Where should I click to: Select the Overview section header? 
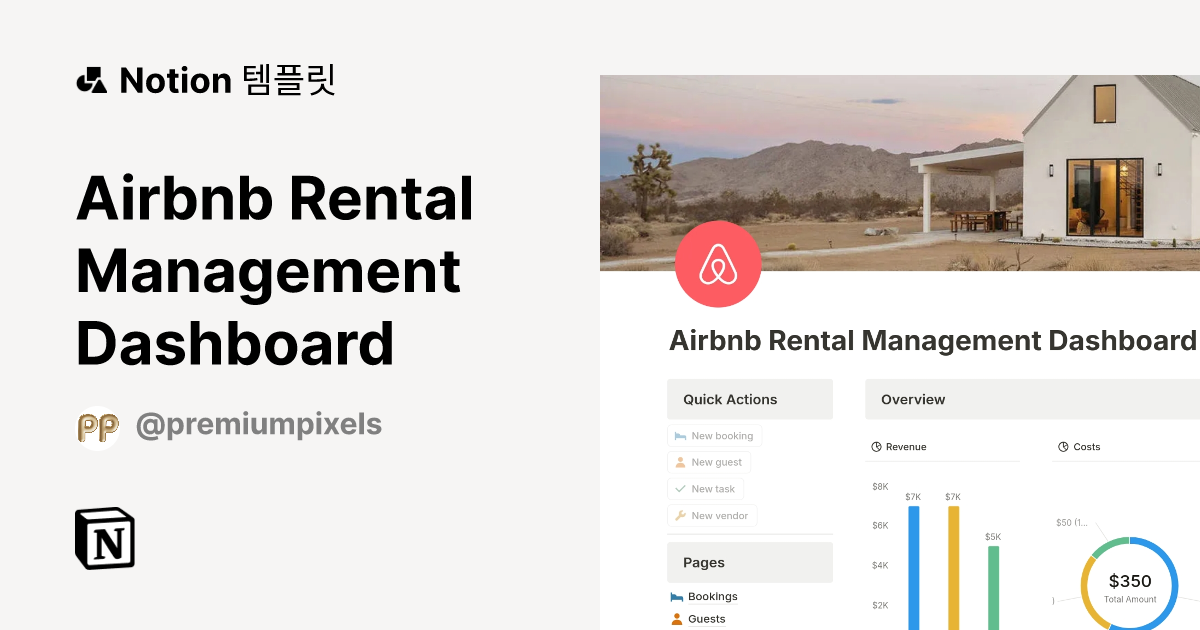tap(912, 399)
